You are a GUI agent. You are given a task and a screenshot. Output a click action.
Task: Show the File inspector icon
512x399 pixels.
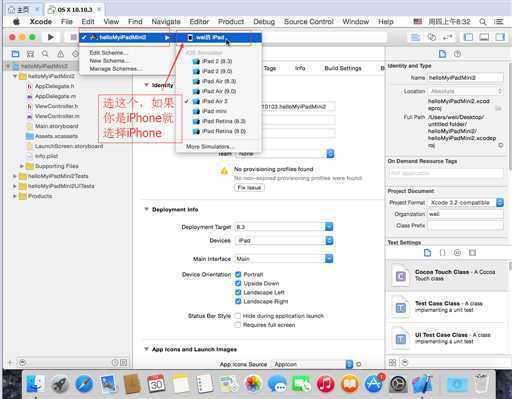tap(442, 54)
